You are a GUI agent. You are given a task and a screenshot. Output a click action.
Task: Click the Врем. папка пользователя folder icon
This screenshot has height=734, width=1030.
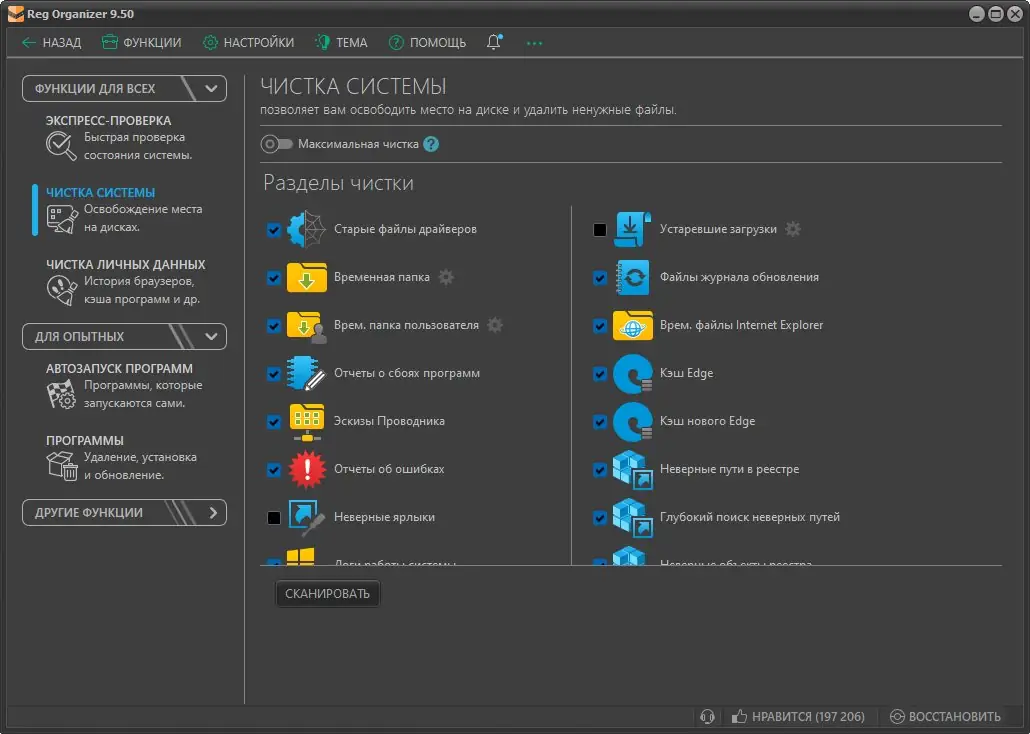307,326
